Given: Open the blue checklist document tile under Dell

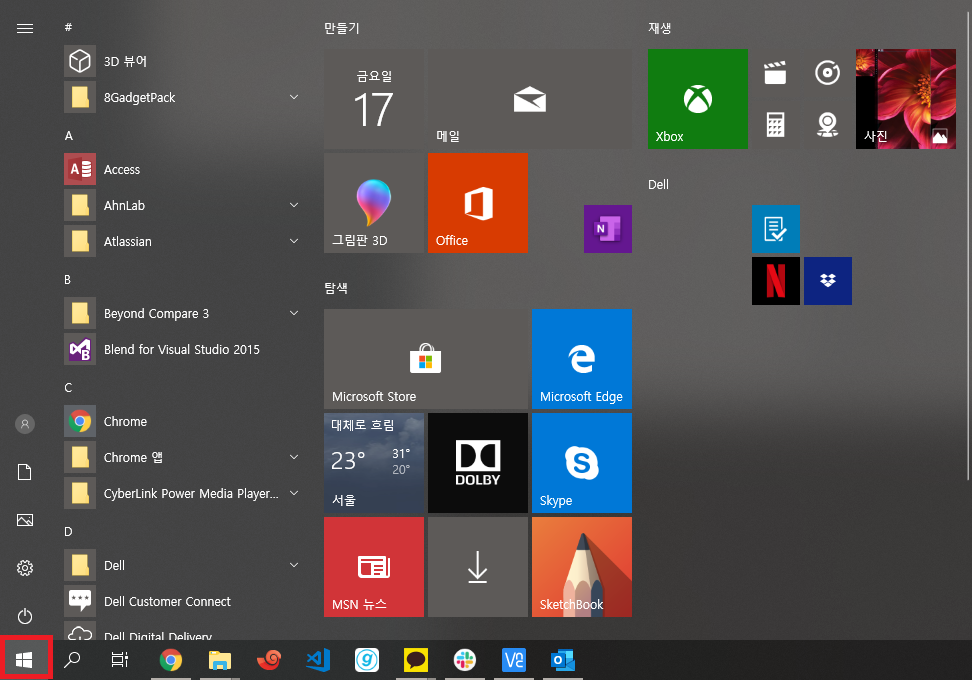Looking at the screenshot, I should point(775,229).
